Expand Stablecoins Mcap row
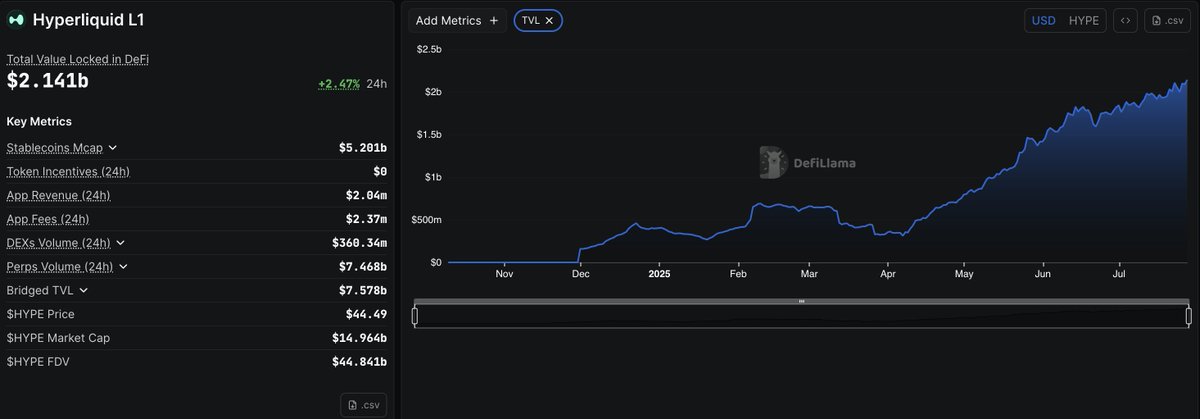The image size is (1200, 419). [x=112, y=148]
